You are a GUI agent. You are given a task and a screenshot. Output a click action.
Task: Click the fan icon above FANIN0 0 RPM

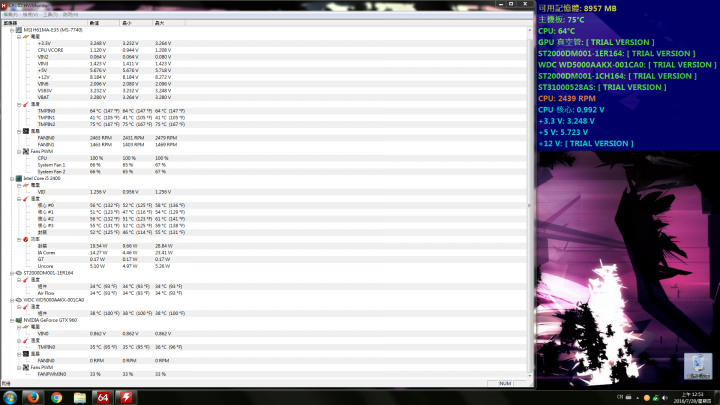26,354
